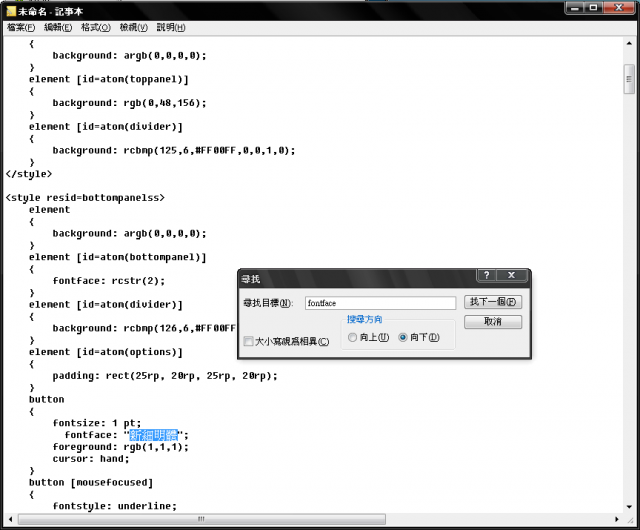Open the 格式(O) menu
Screen dimensions: 640x530
96,27
